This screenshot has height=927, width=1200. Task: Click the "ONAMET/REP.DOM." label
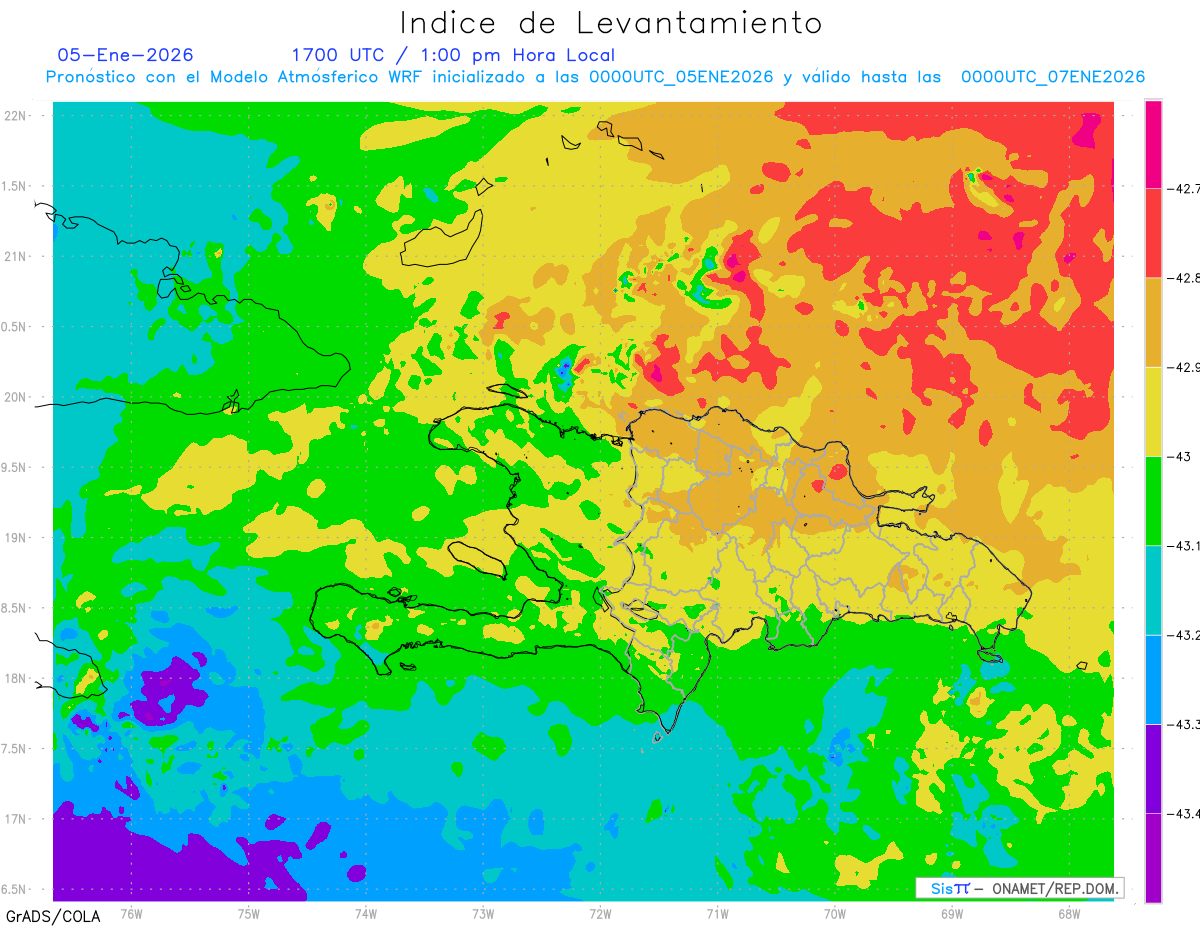pos(1055,888)
